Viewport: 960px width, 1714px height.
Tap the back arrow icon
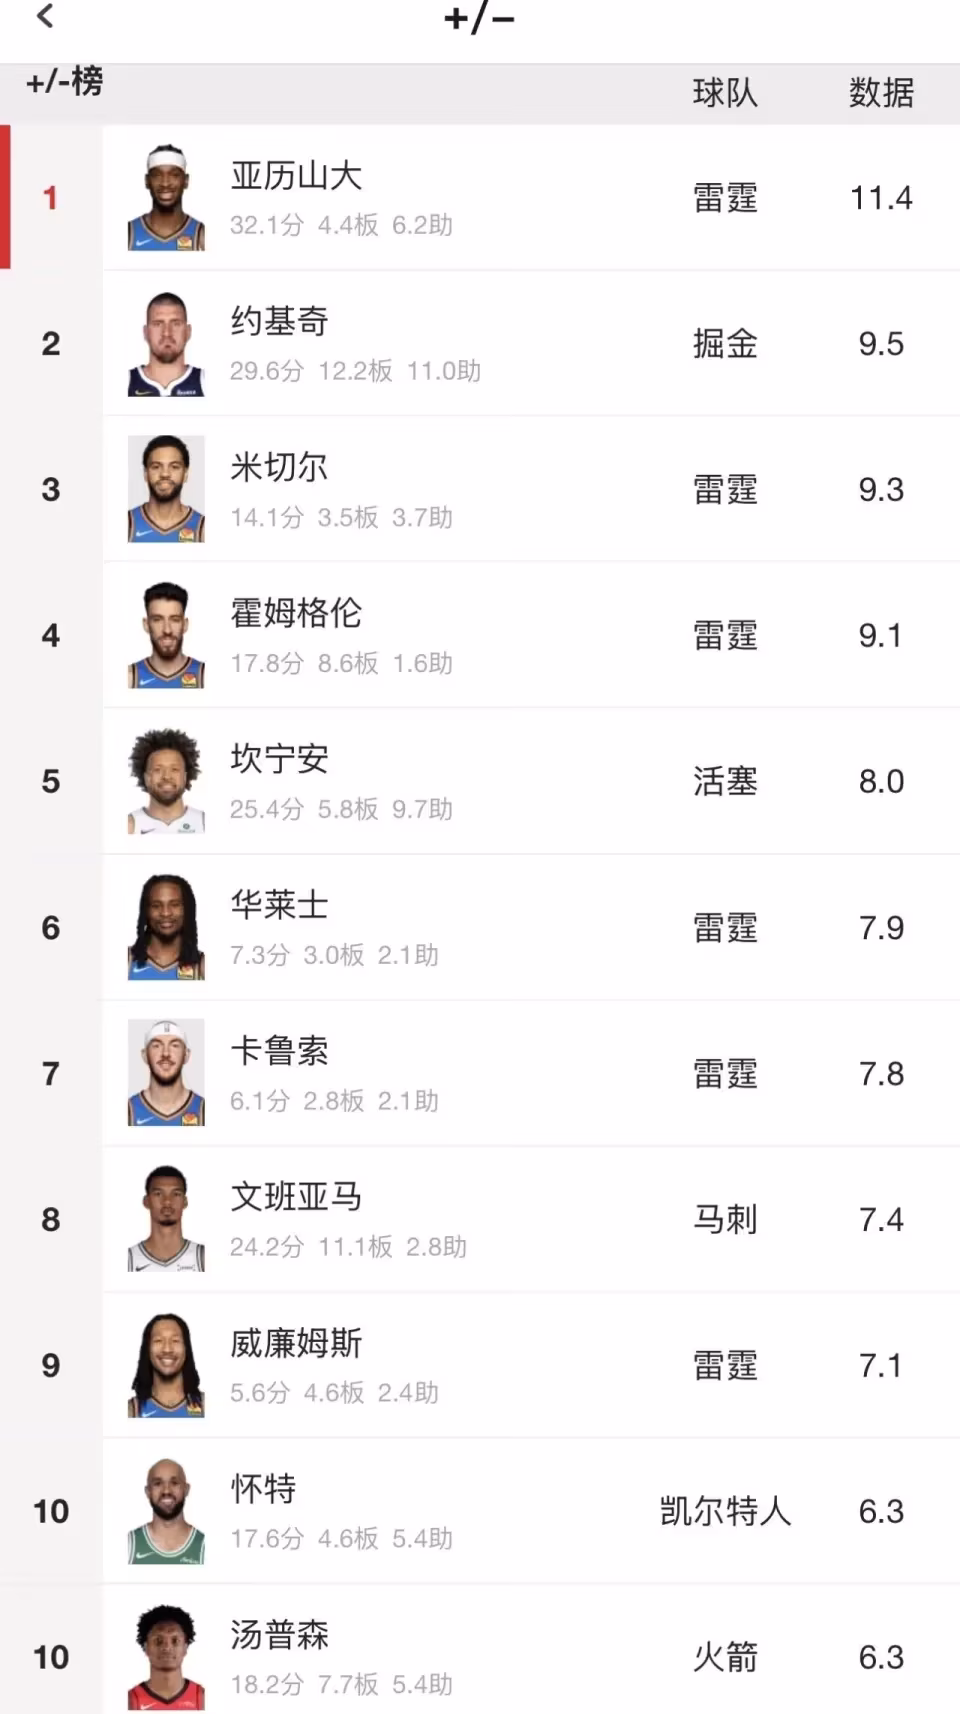tap(45, 16)
